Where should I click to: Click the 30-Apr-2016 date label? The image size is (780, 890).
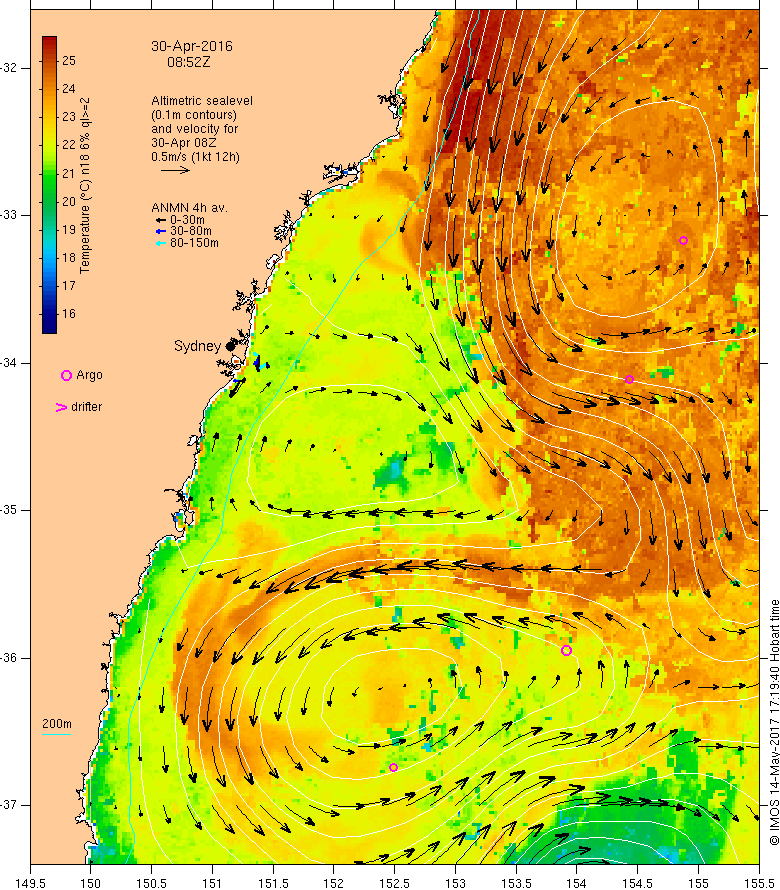coord(191,46)
